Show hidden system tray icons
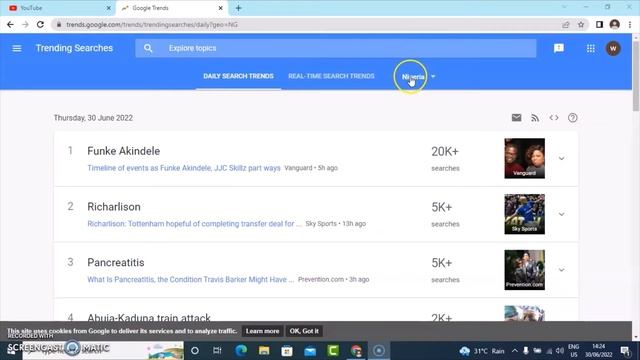The width and height of the screenshot is (640, 360). [515, 351]
